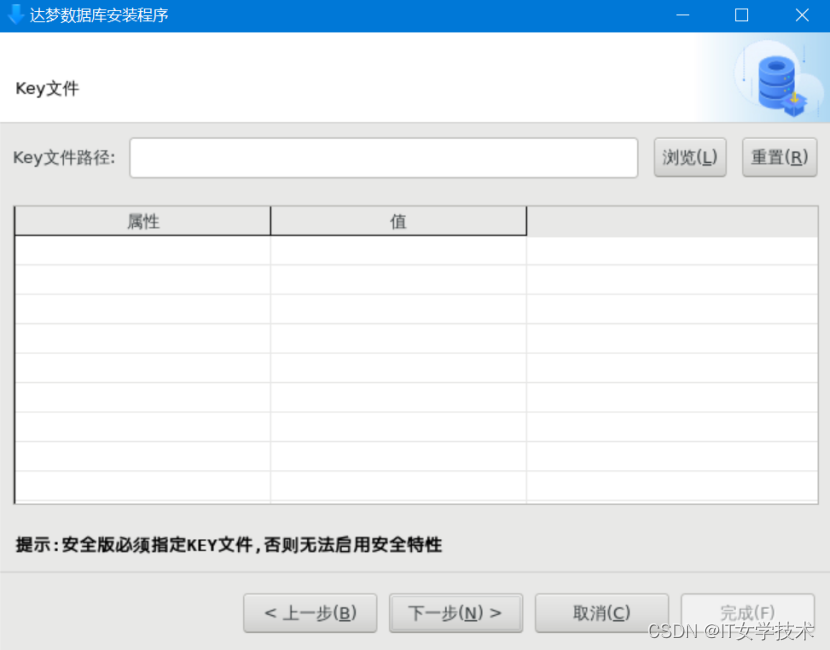Select the 属性 column header
This screenshot has height=650, width=830.
point(142,221)
